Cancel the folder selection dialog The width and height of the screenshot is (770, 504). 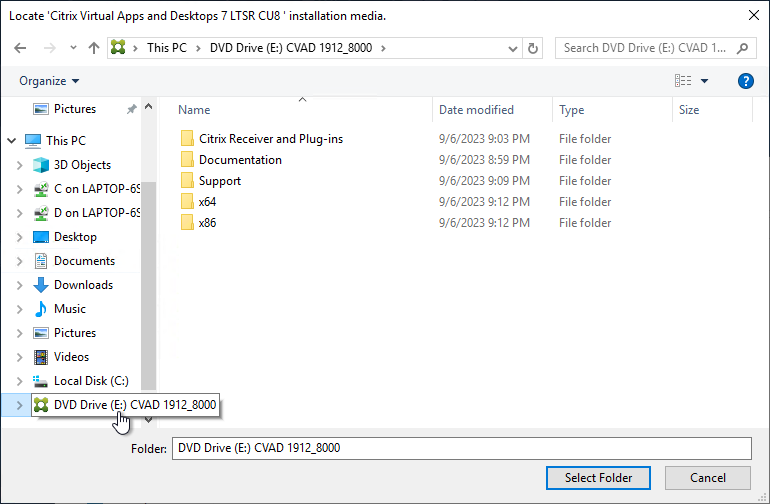(708, 478)
